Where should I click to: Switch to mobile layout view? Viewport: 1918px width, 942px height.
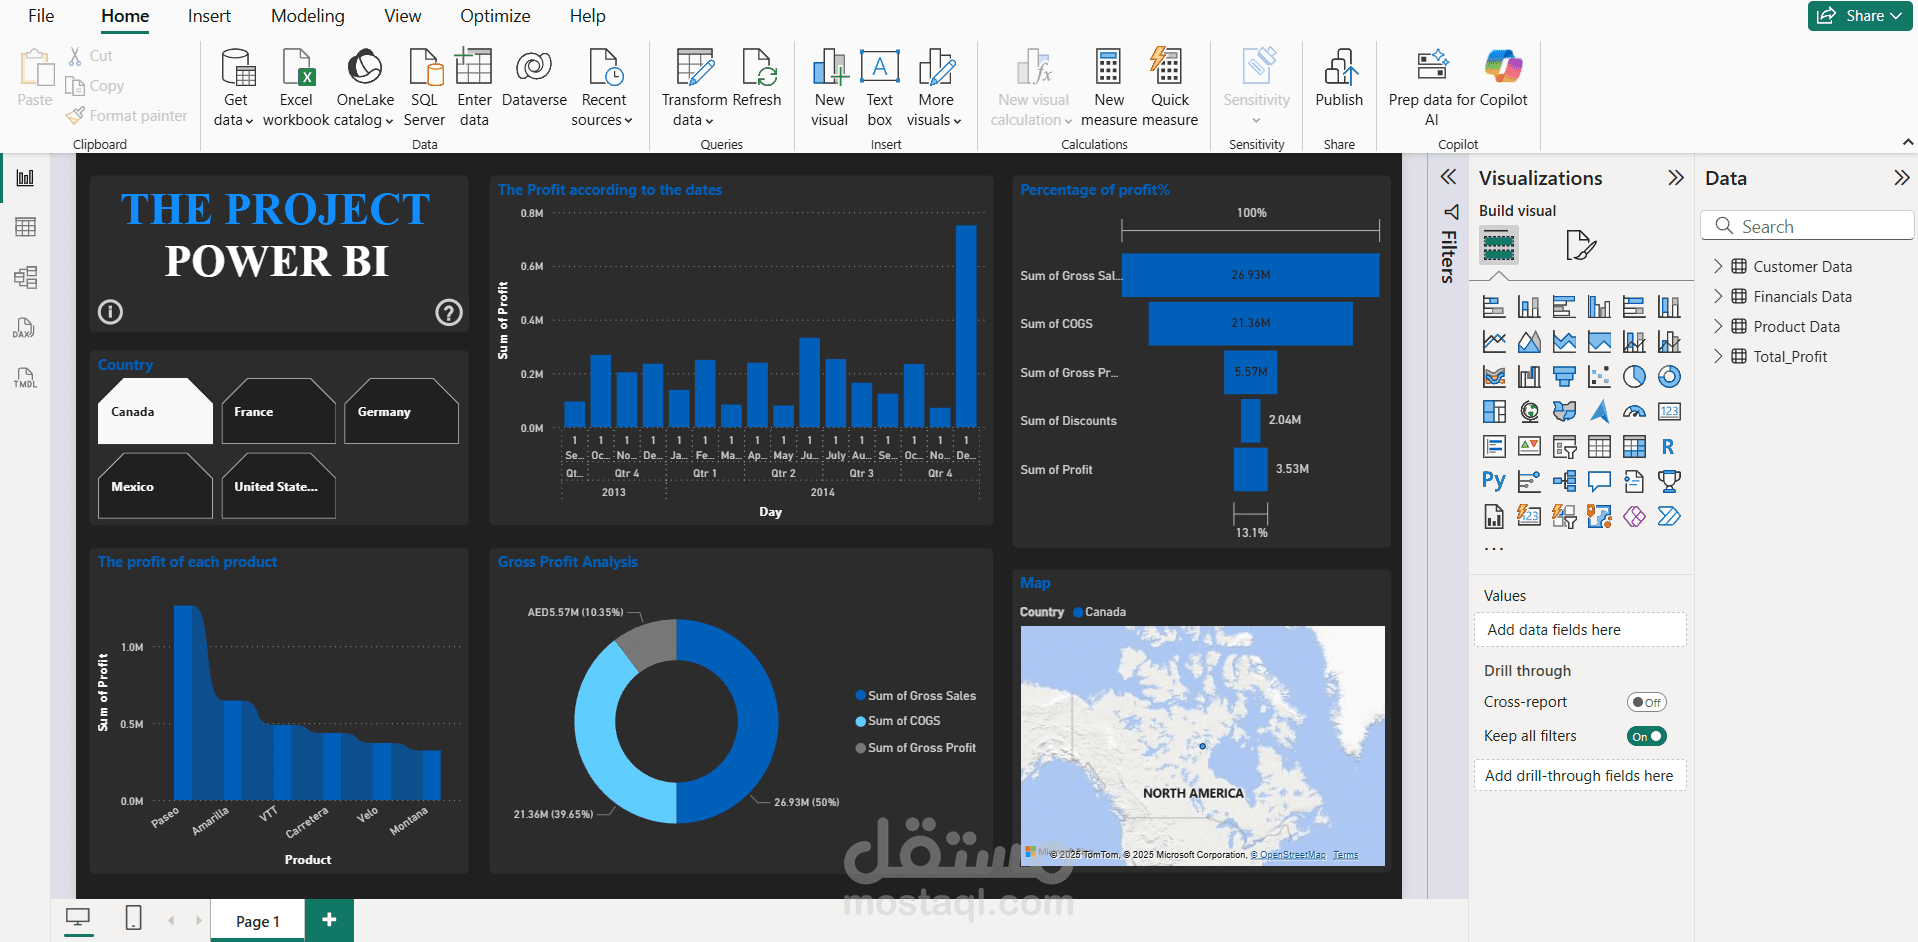click(x=133, y=918)
